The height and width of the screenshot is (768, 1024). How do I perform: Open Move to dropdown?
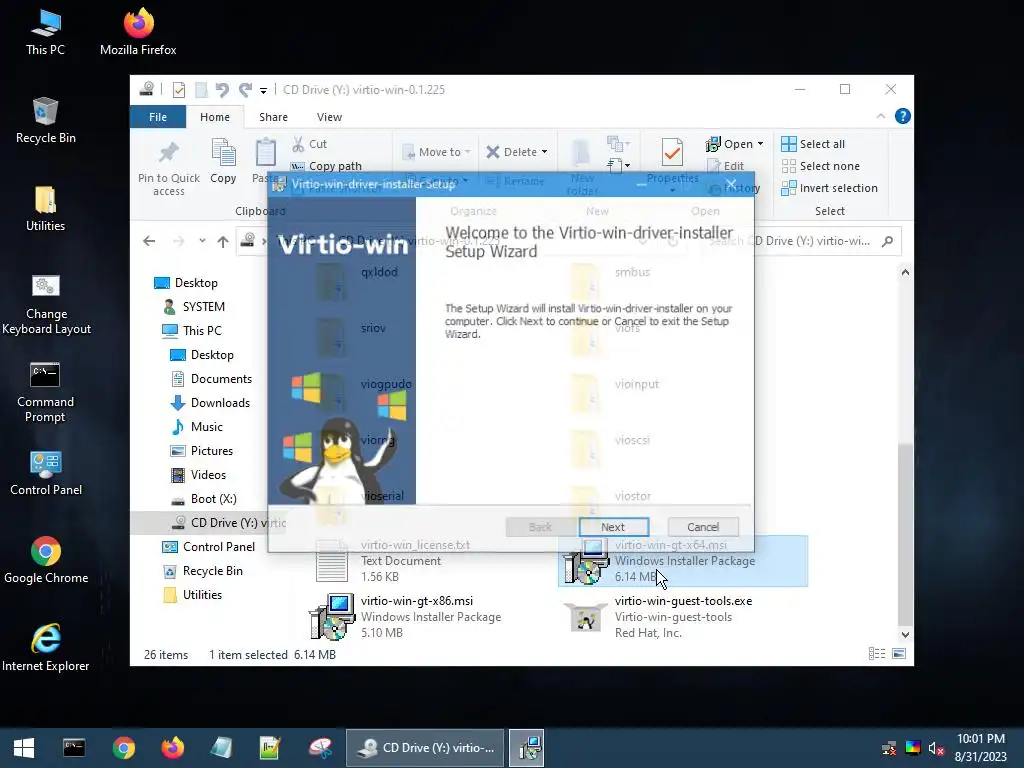[x=437, y=152]
